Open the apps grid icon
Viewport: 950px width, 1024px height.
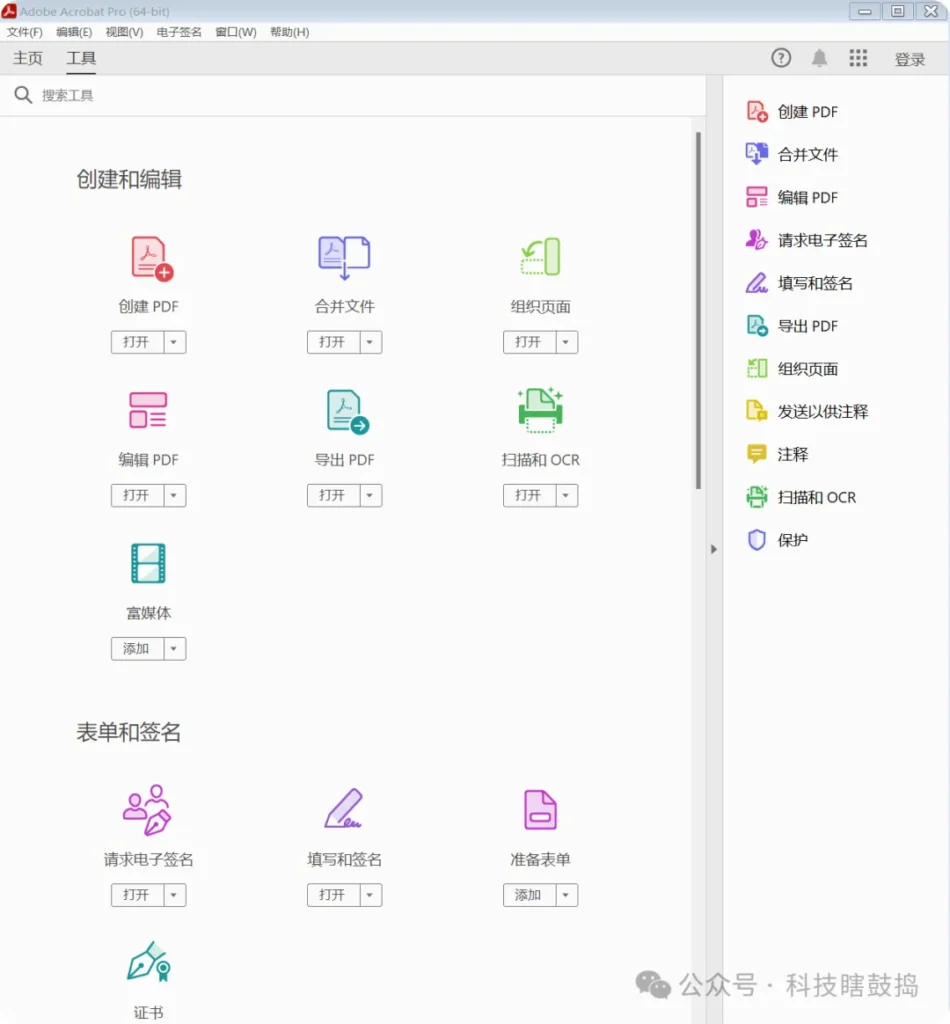tap(858, 58)
